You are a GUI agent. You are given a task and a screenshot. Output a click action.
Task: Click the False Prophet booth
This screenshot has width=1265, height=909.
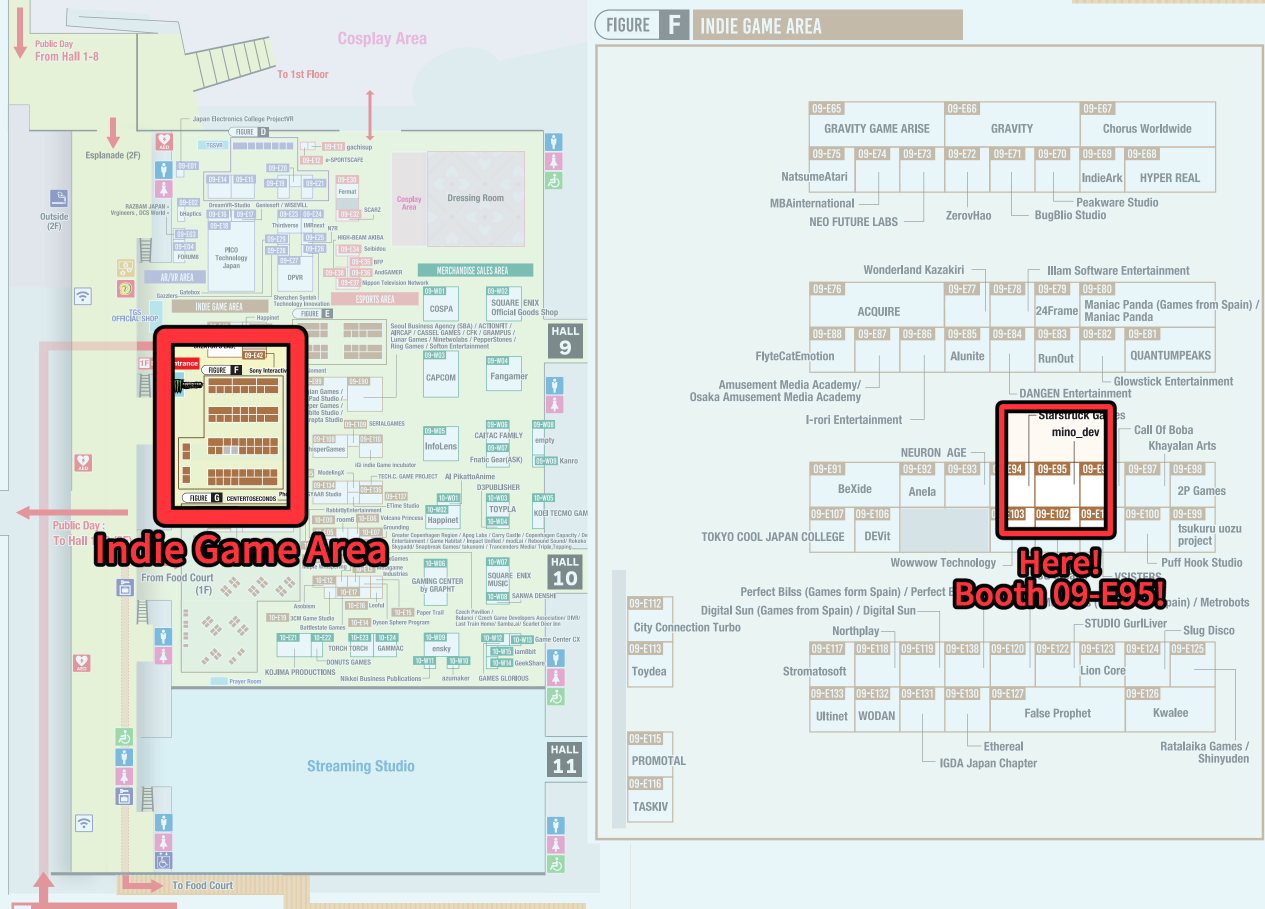click(1057, 713)
